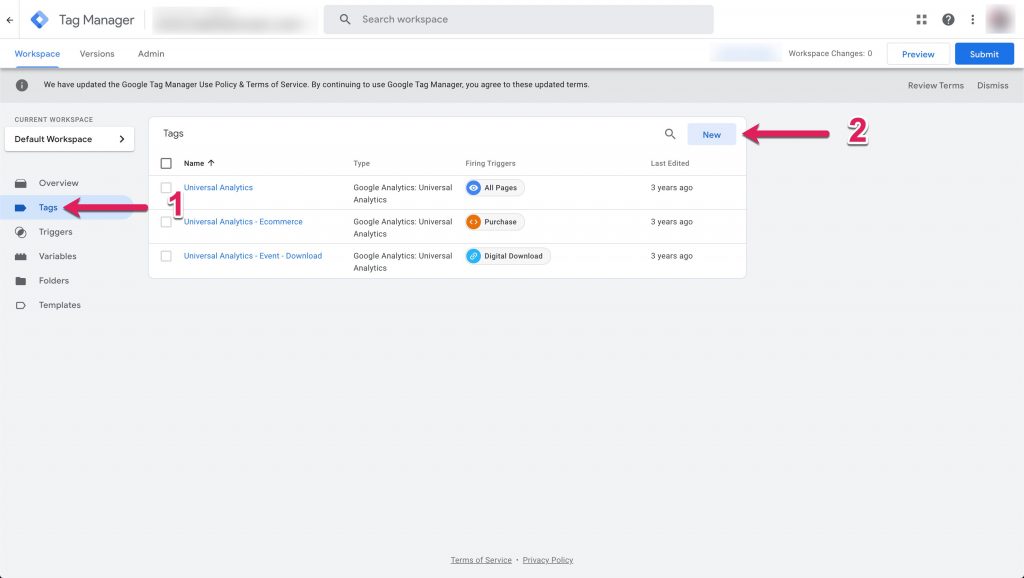This screenshot has width=1024, height=578.
Task: Check the Universal Analytics - Ecommerce checkbox
Action: (166, 222)
